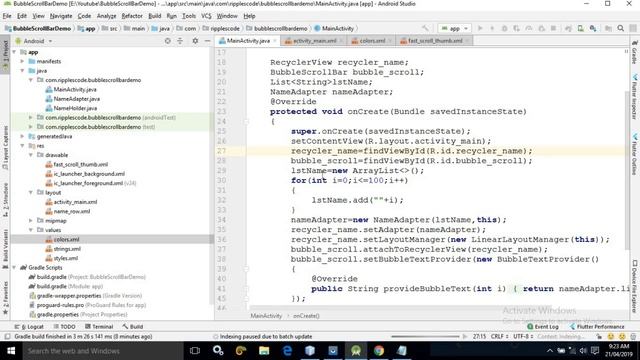640x360 pixels.
Task: Click the Search Everywhere magnifier icon
Action: 621,28
